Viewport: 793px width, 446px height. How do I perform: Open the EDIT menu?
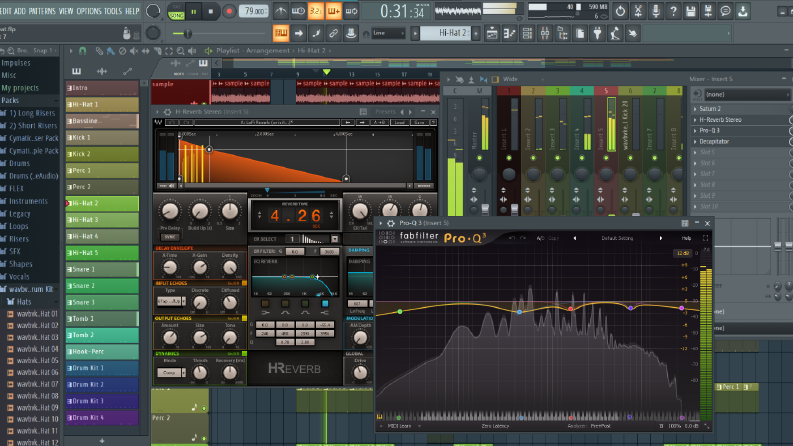pos(6,11)
